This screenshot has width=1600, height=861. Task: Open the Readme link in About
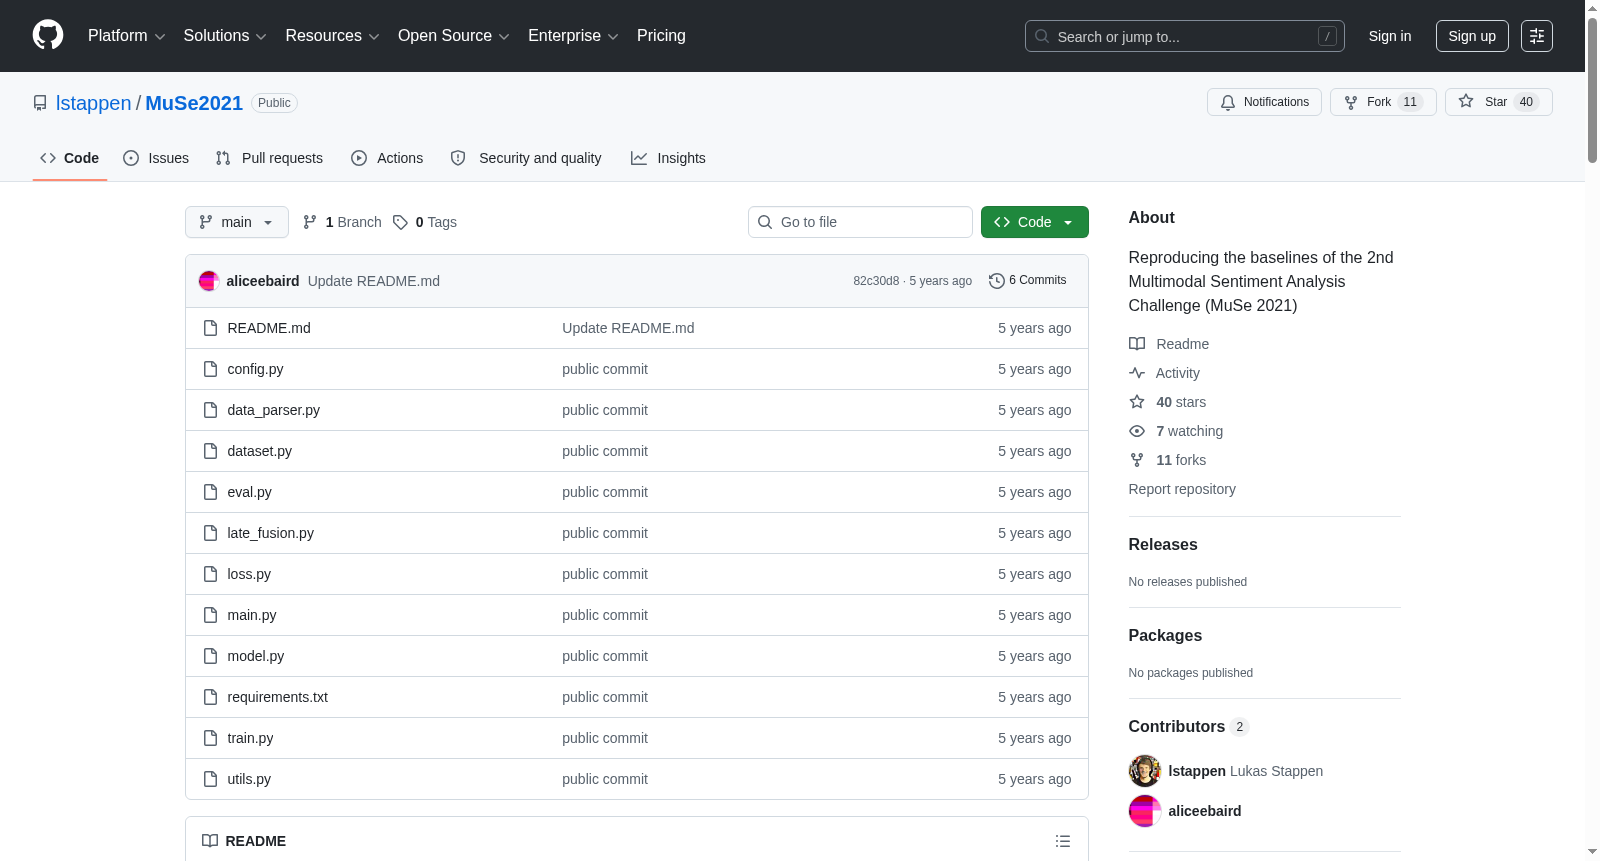(x=1169, y=344)
